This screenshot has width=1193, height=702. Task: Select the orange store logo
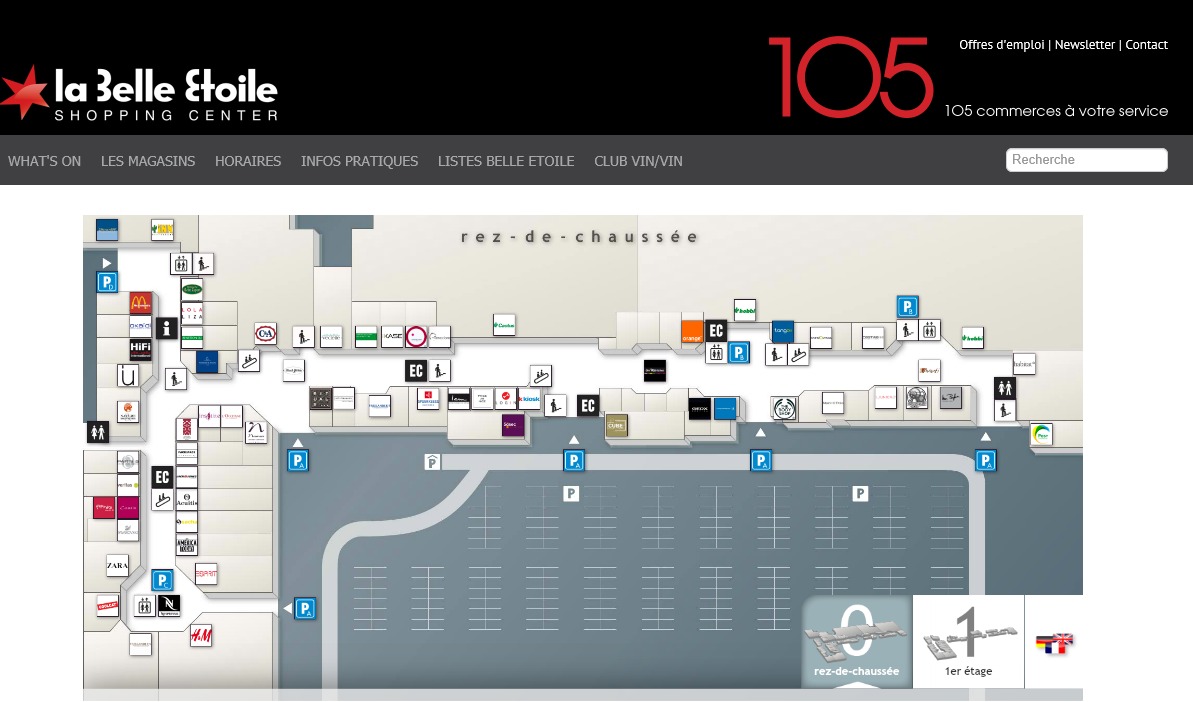692,332
